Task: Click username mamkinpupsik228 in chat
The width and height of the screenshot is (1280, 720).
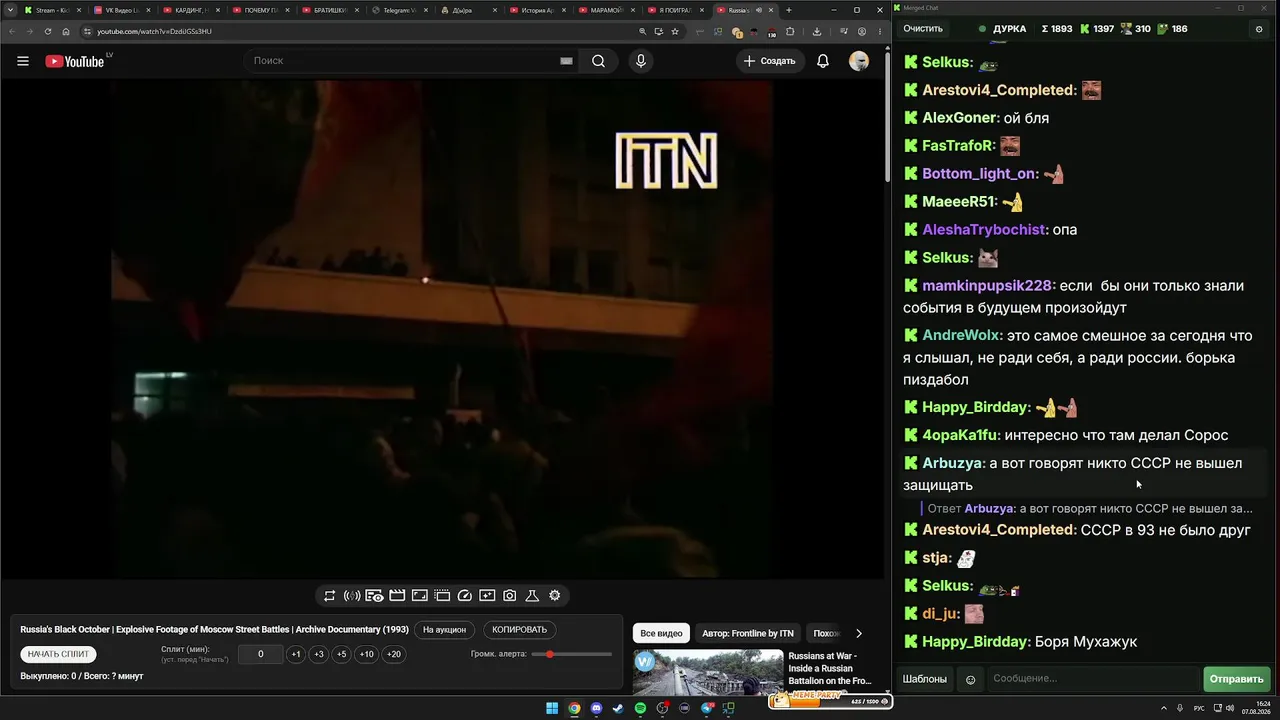Action: pyautogui.click(x=987, y=286)
